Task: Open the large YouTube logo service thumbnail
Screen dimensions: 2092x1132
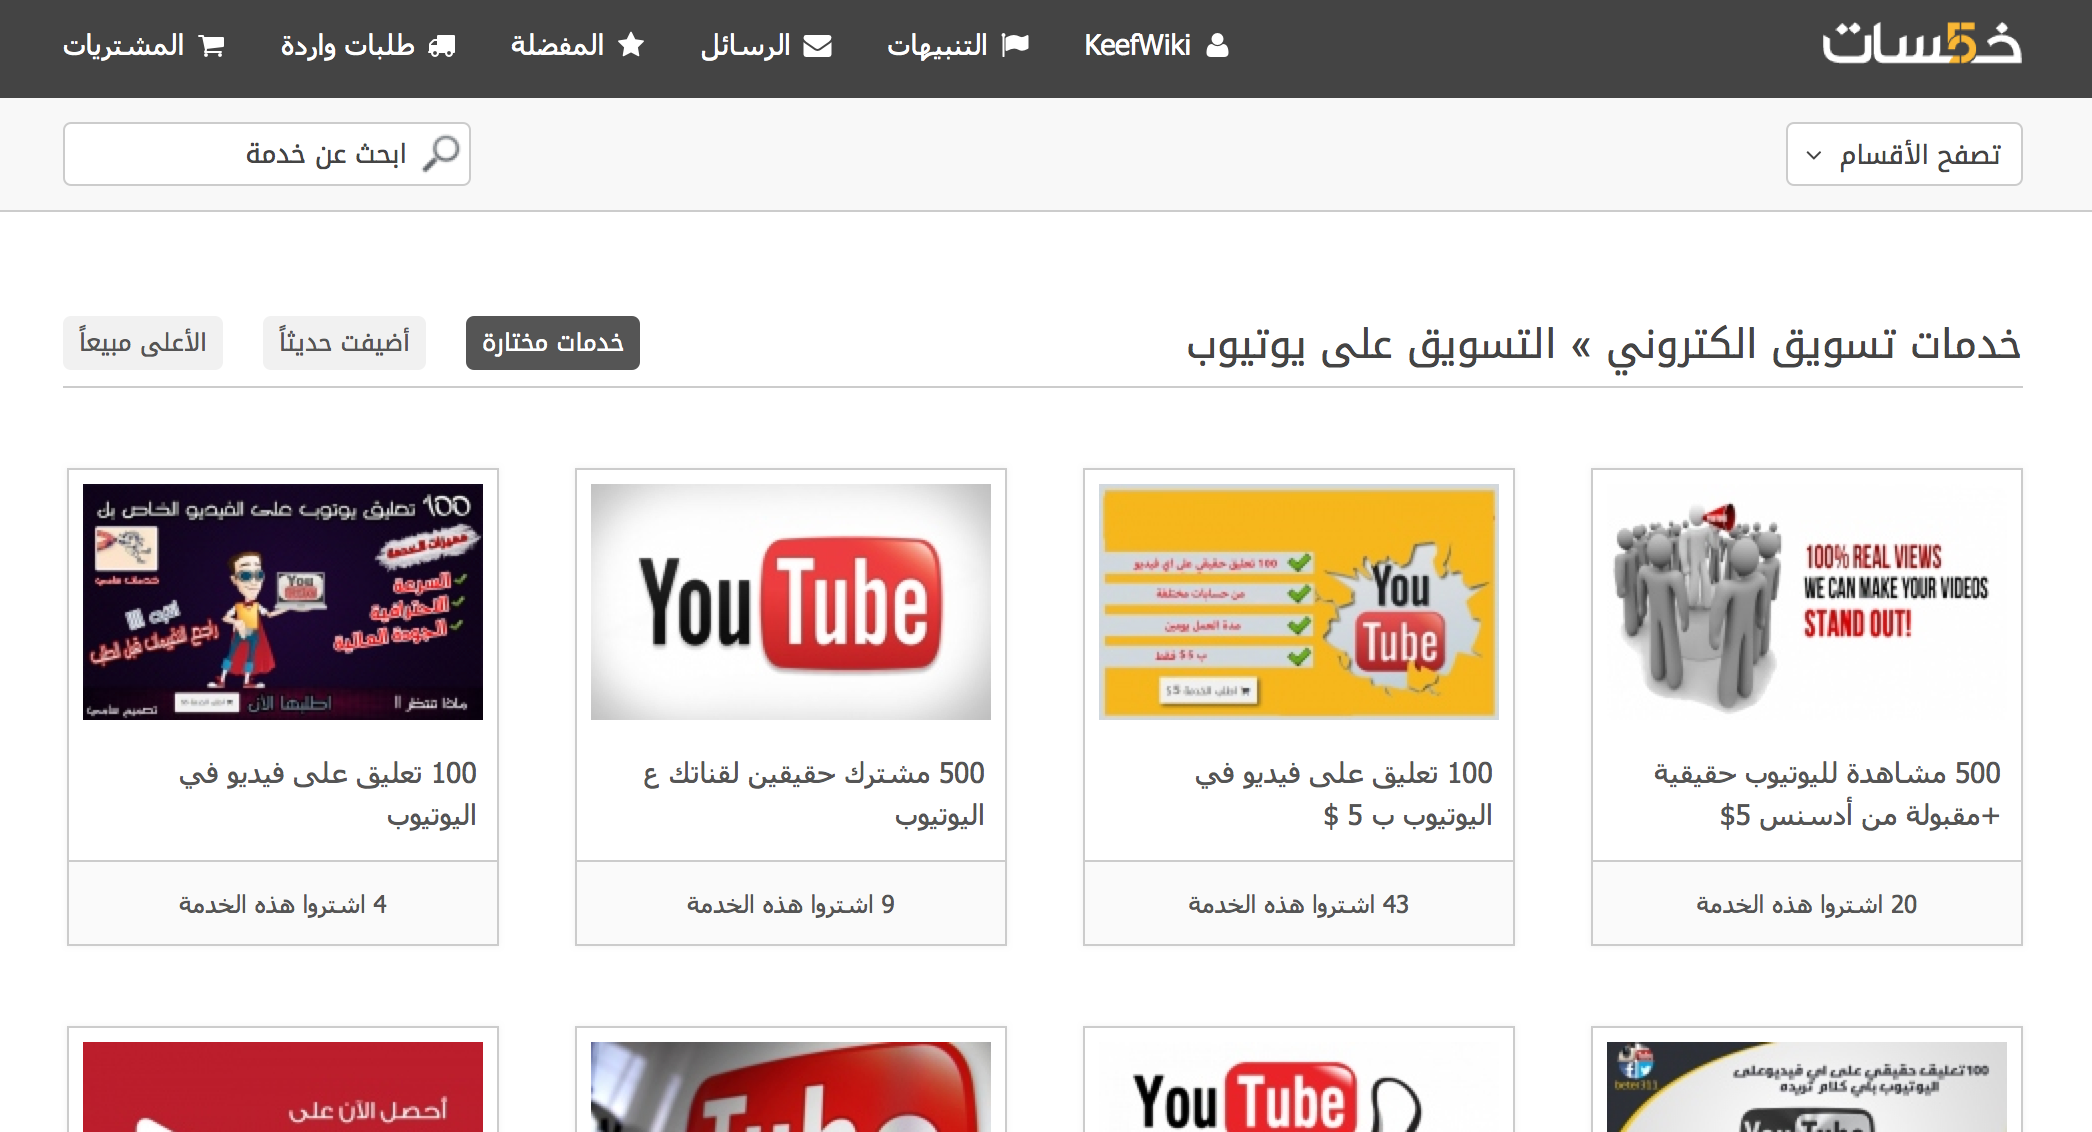Action: coord(791,602)
